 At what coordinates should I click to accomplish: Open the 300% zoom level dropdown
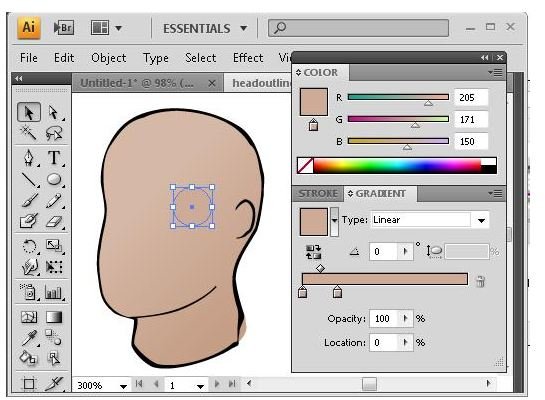coord(123,386)
